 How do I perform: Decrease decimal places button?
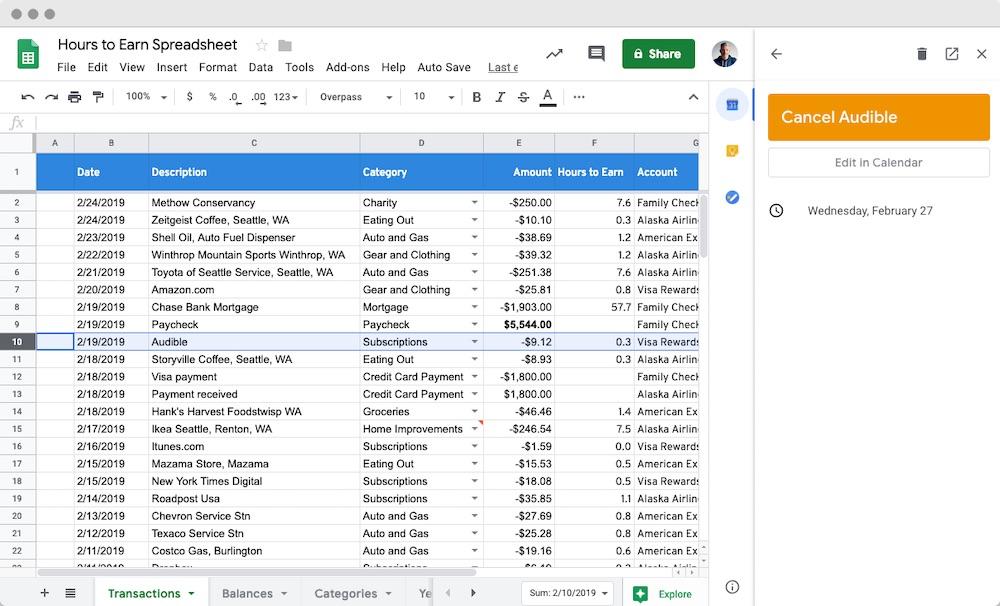tap(235, 98)
